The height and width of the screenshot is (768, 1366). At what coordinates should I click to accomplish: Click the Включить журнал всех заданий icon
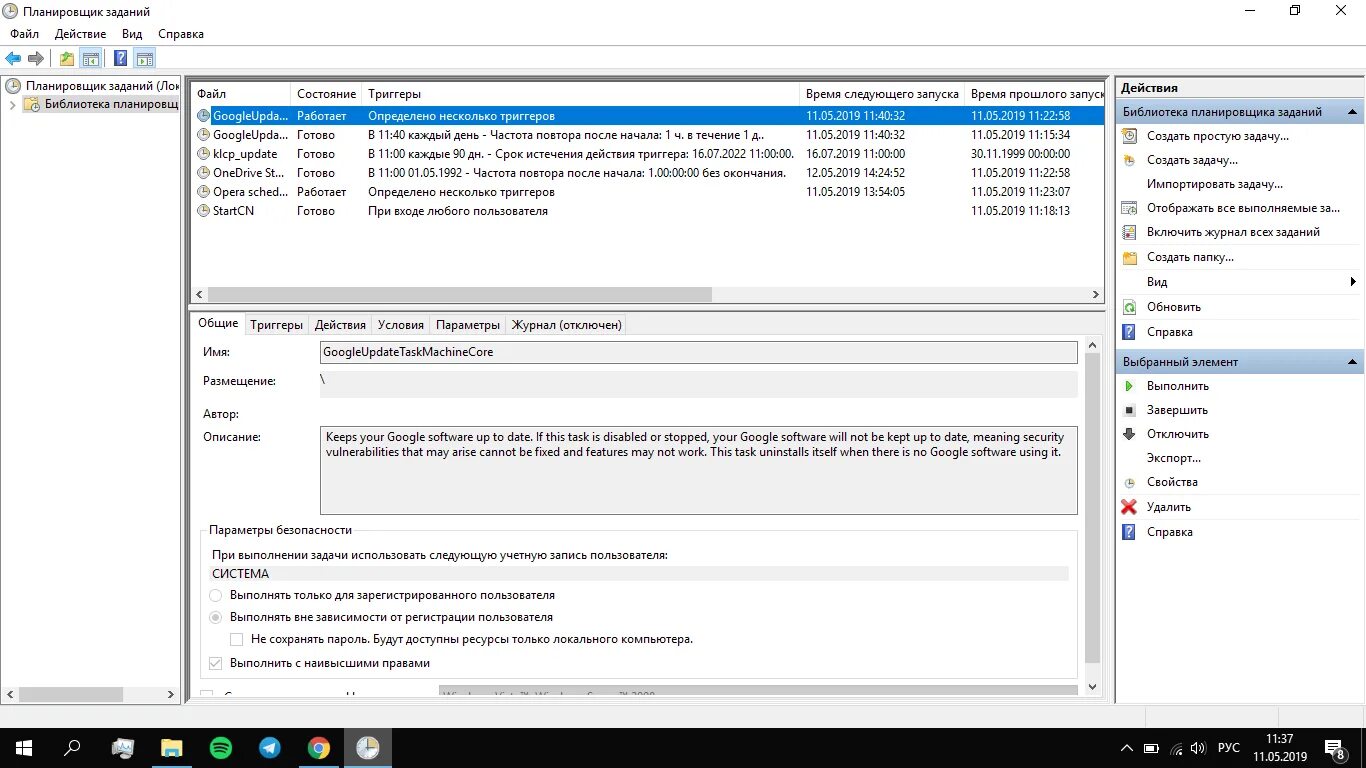(1129, 232)
